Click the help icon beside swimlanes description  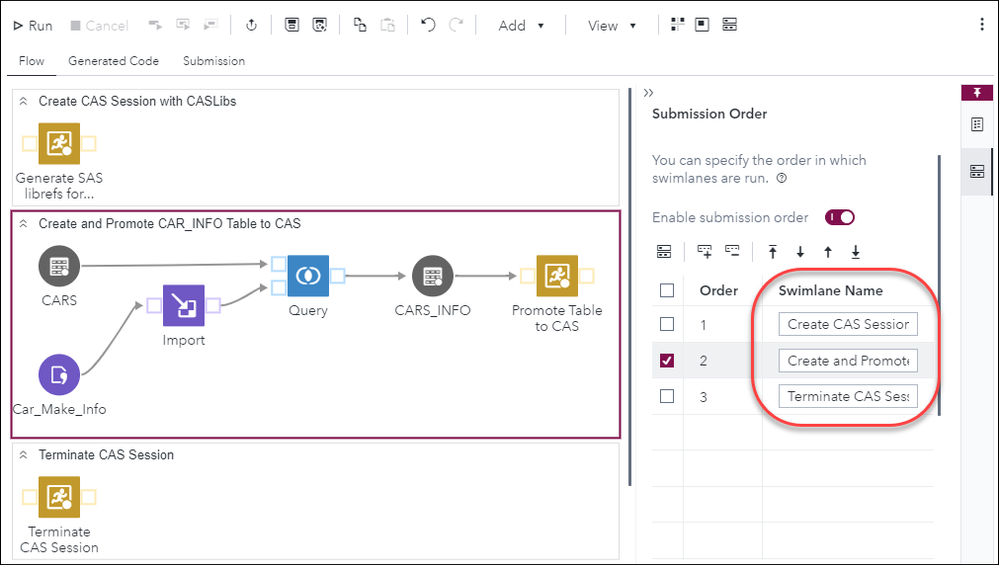click(x=780, y=179)
